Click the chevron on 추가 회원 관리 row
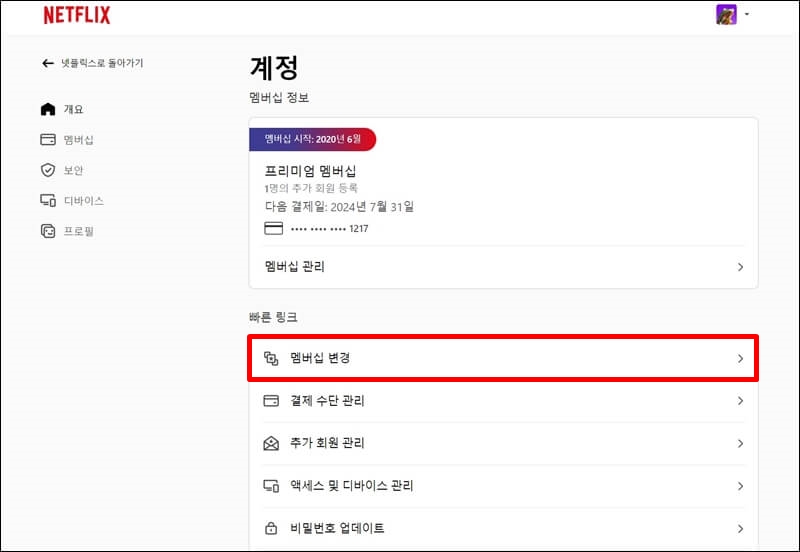This screenshot has height=552, width=800. pyautogui.click(x=740, y=443)
